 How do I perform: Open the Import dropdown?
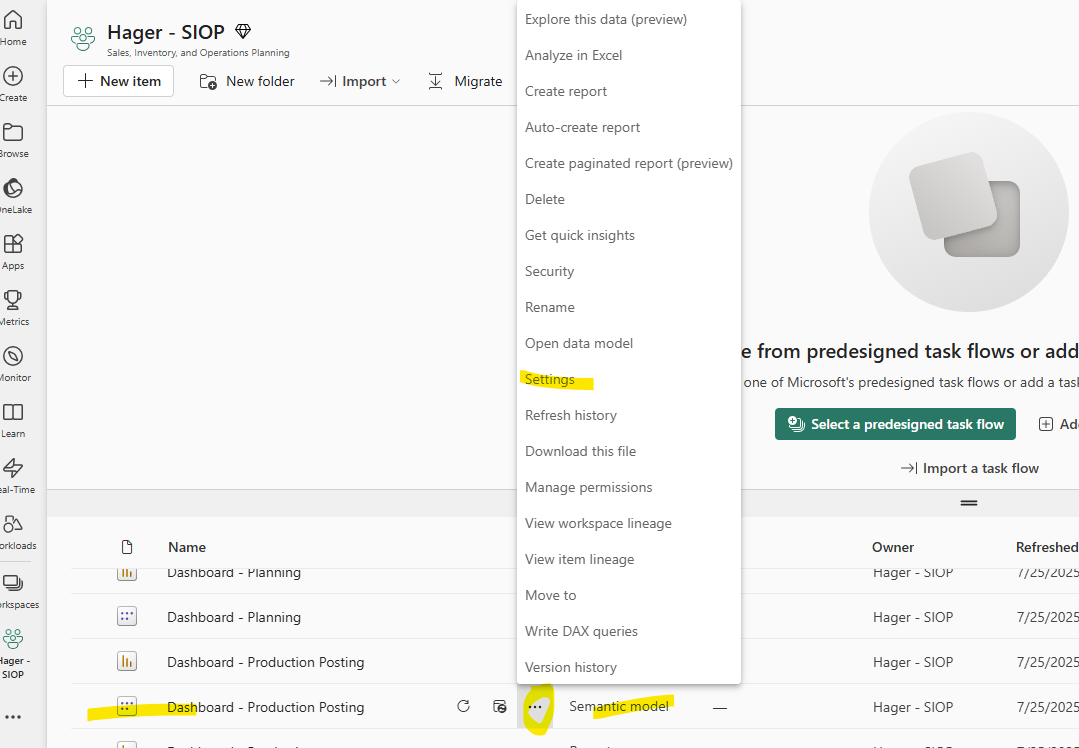pos(360,81)
